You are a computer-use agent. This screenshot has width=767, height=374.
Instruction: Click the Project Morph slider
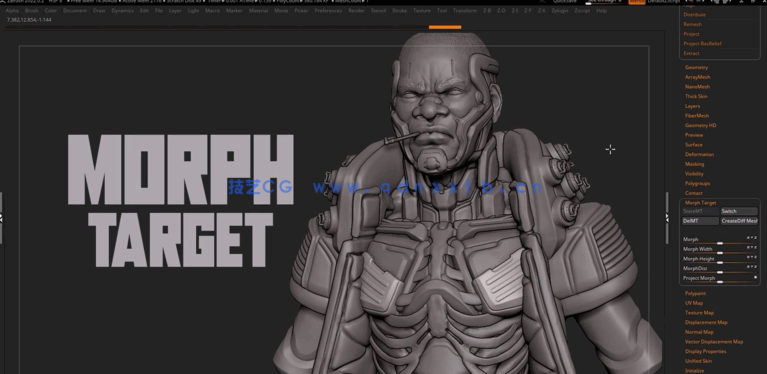(720, 279)
